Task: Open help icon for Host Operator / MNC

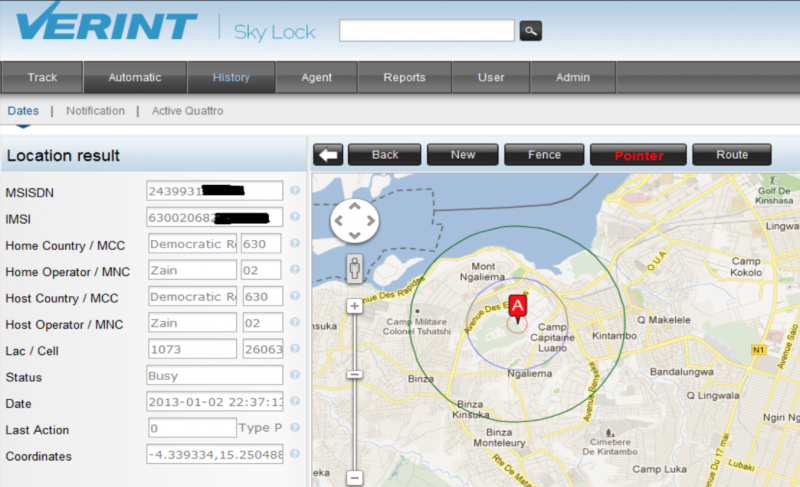Action: (295, 322)
